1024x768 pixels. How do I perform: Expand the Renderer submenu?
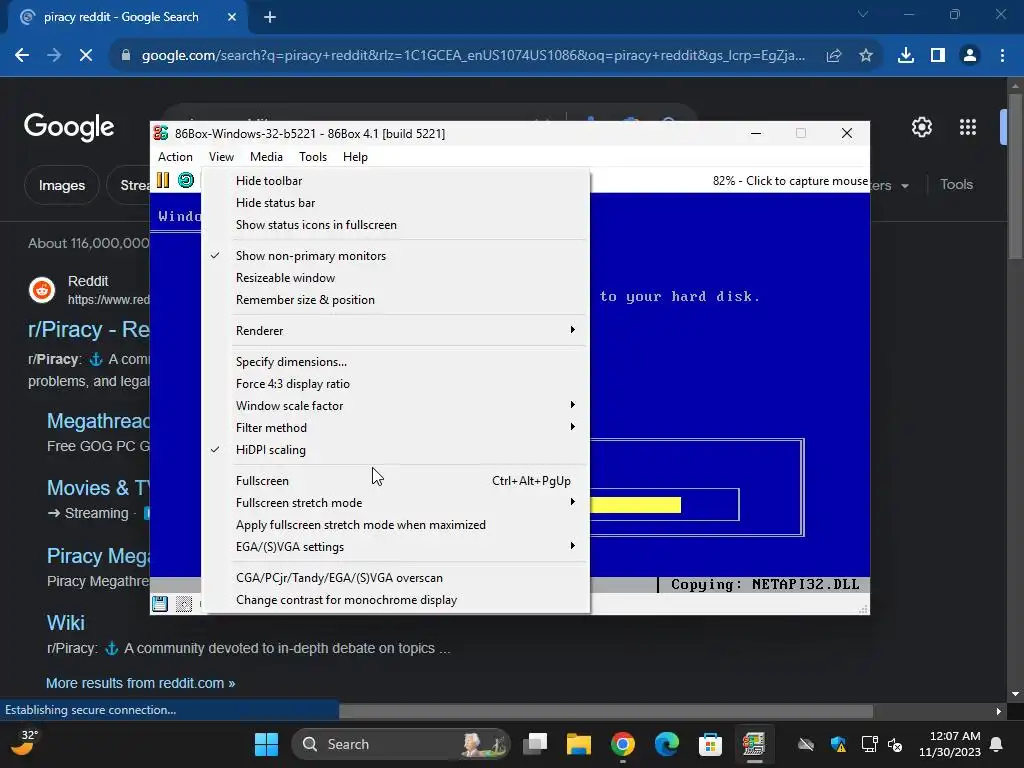(396, 330)
